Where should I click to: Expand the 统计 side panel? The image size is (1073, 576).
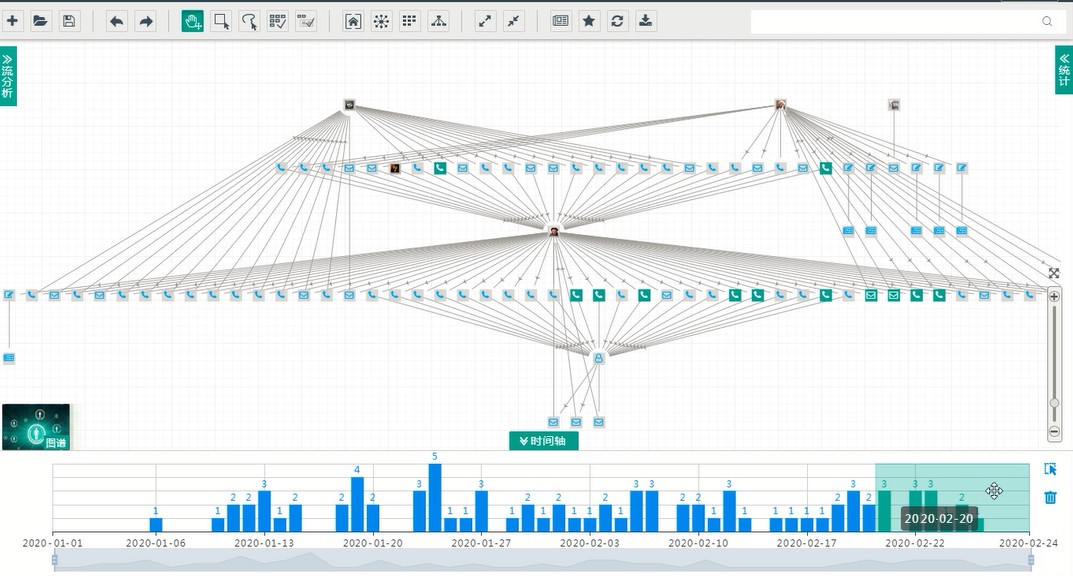point(1064,71)
